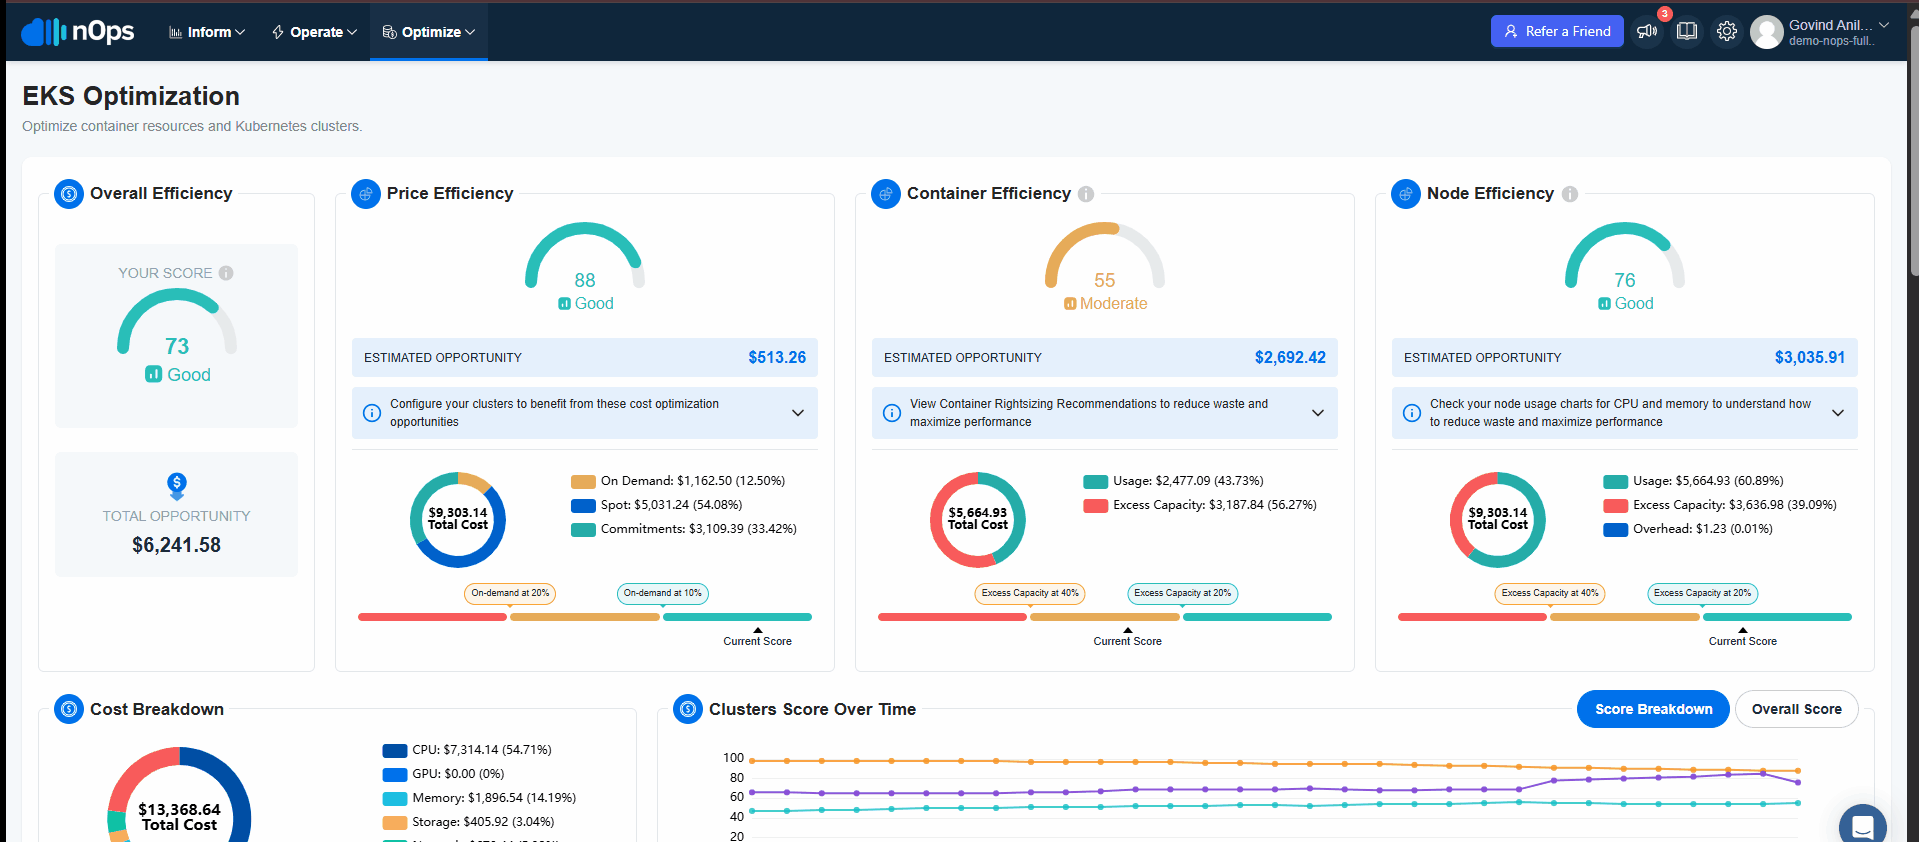Click the user avatar picture

click(1767, 32)
